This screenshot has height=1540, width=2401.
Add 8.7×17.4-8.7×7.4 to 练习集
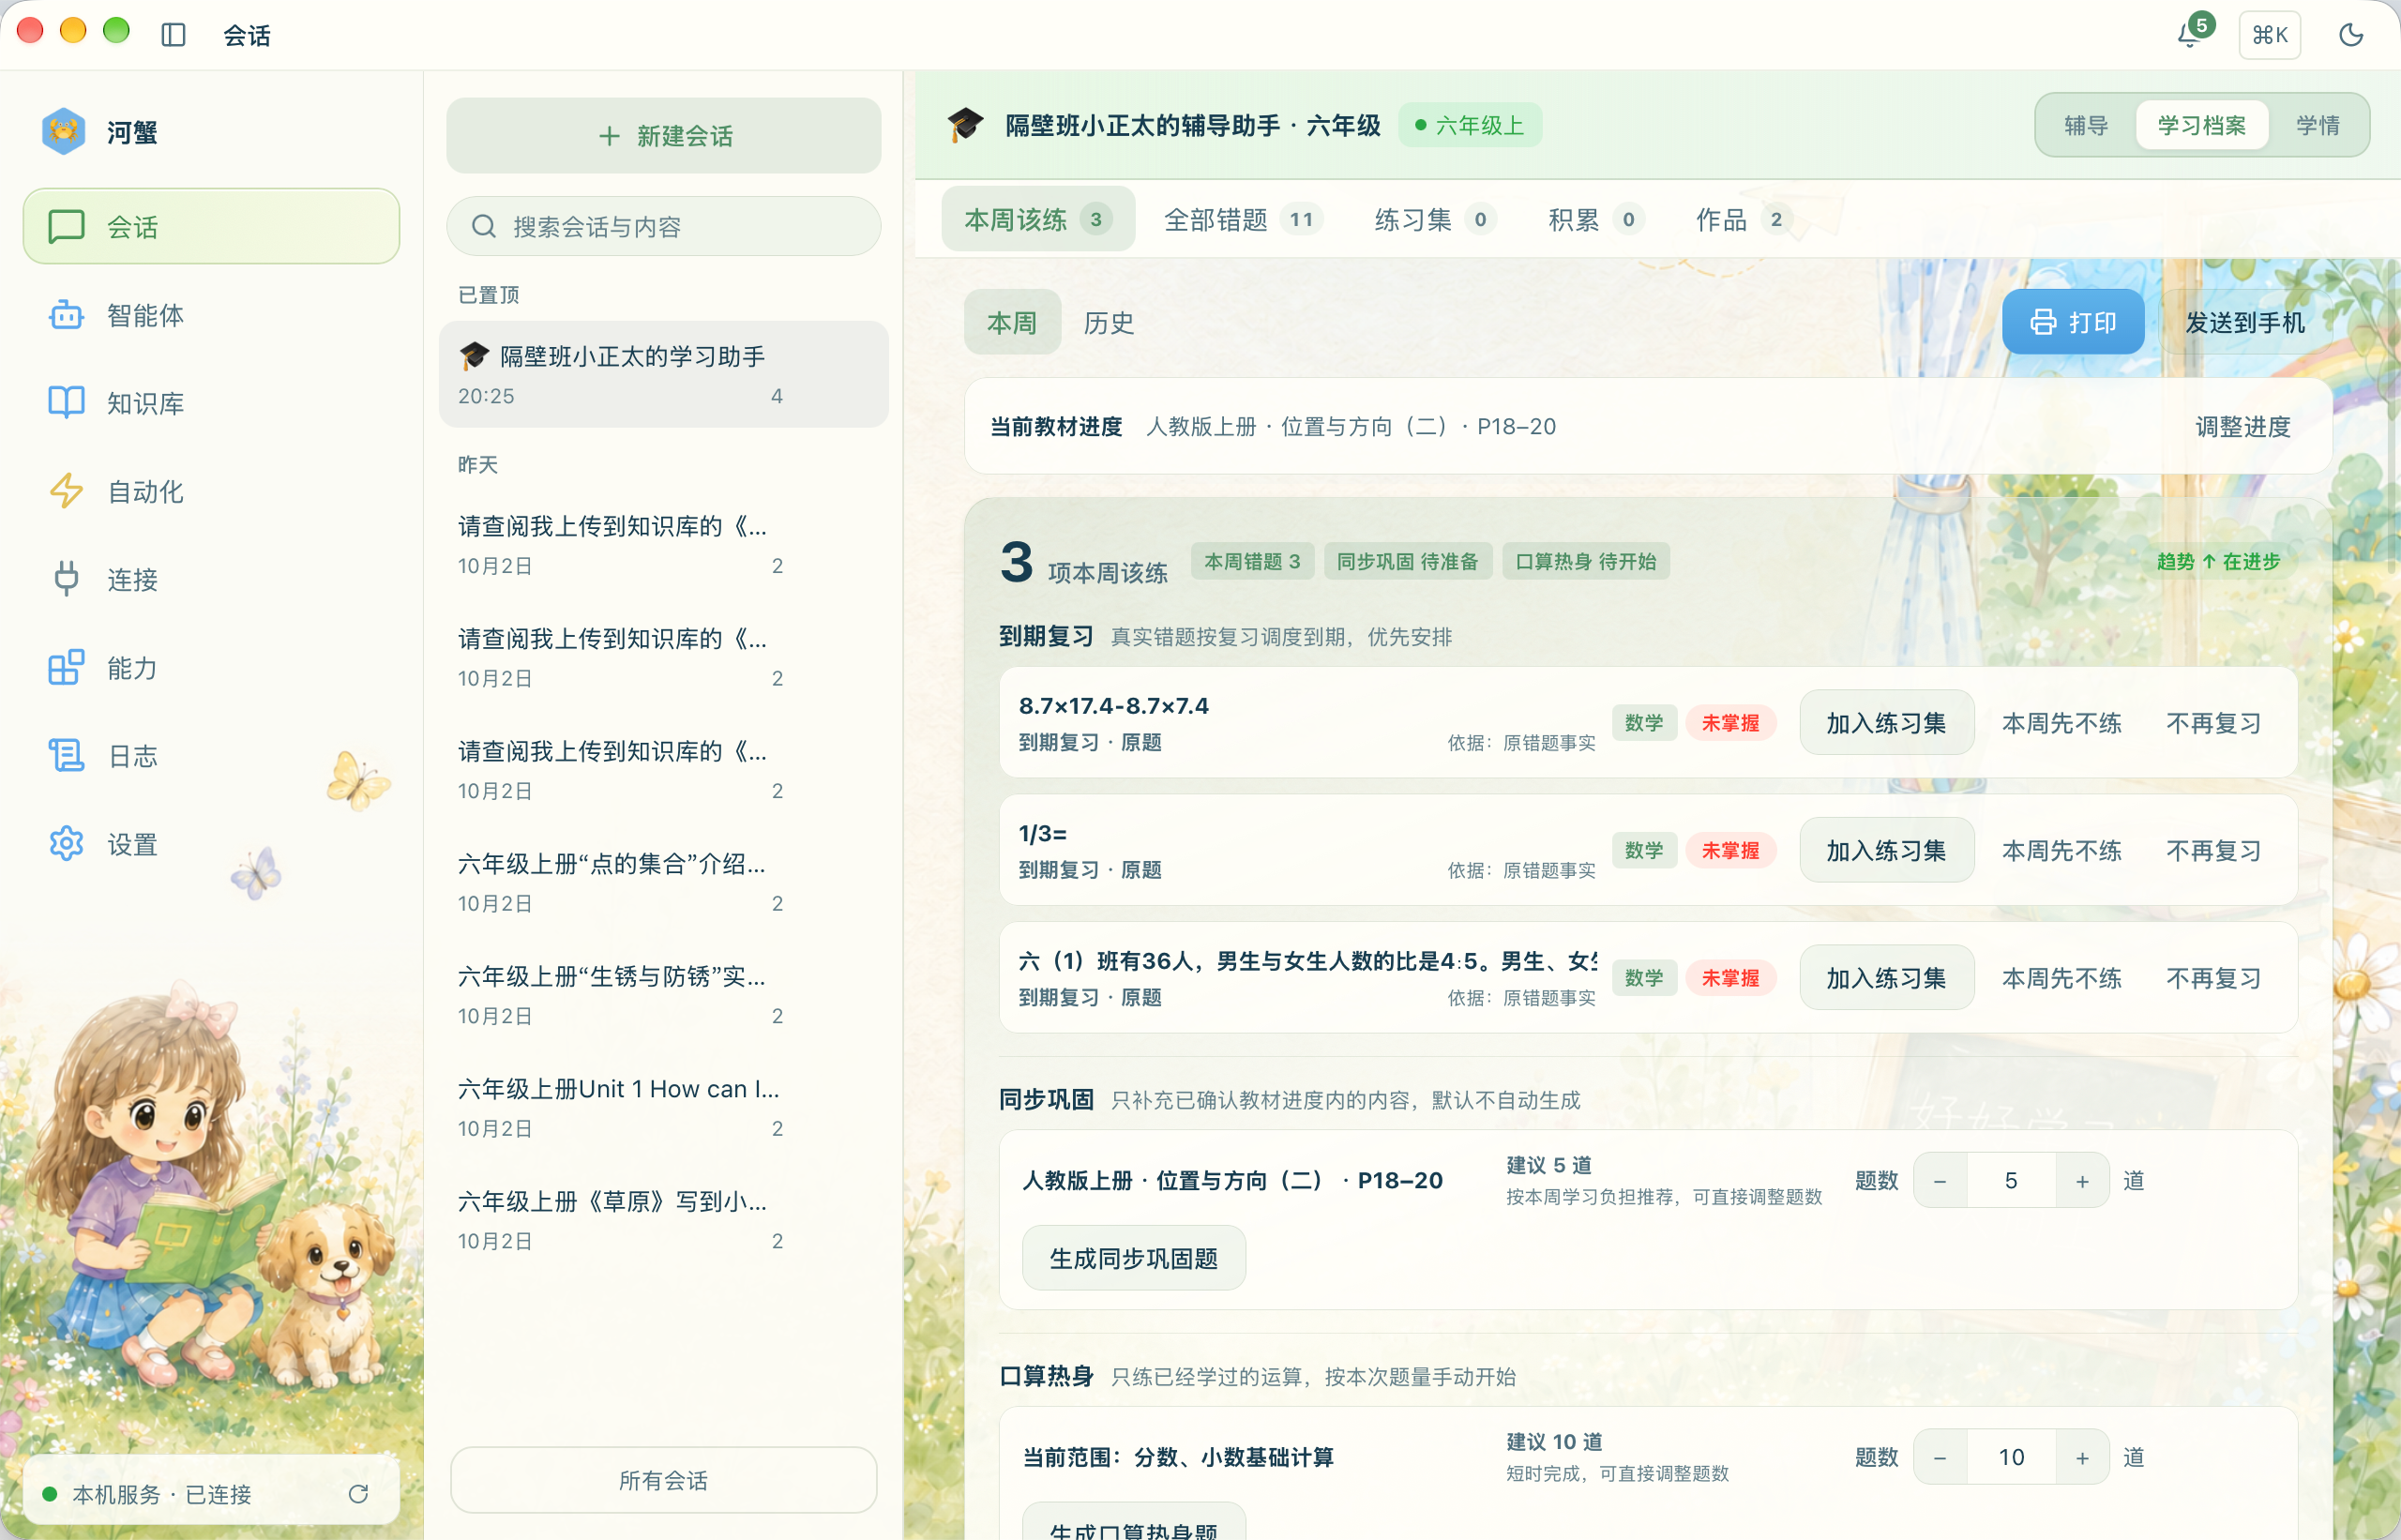point(1886,723)
